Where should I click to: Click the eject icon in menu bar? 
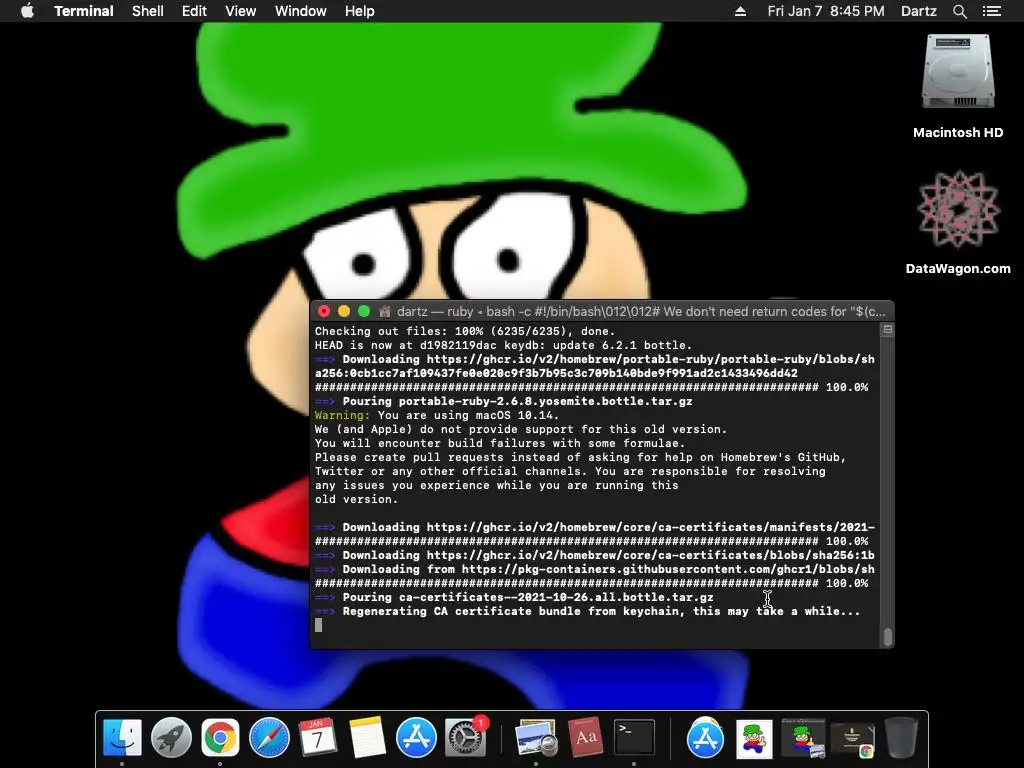coord(740,11)
